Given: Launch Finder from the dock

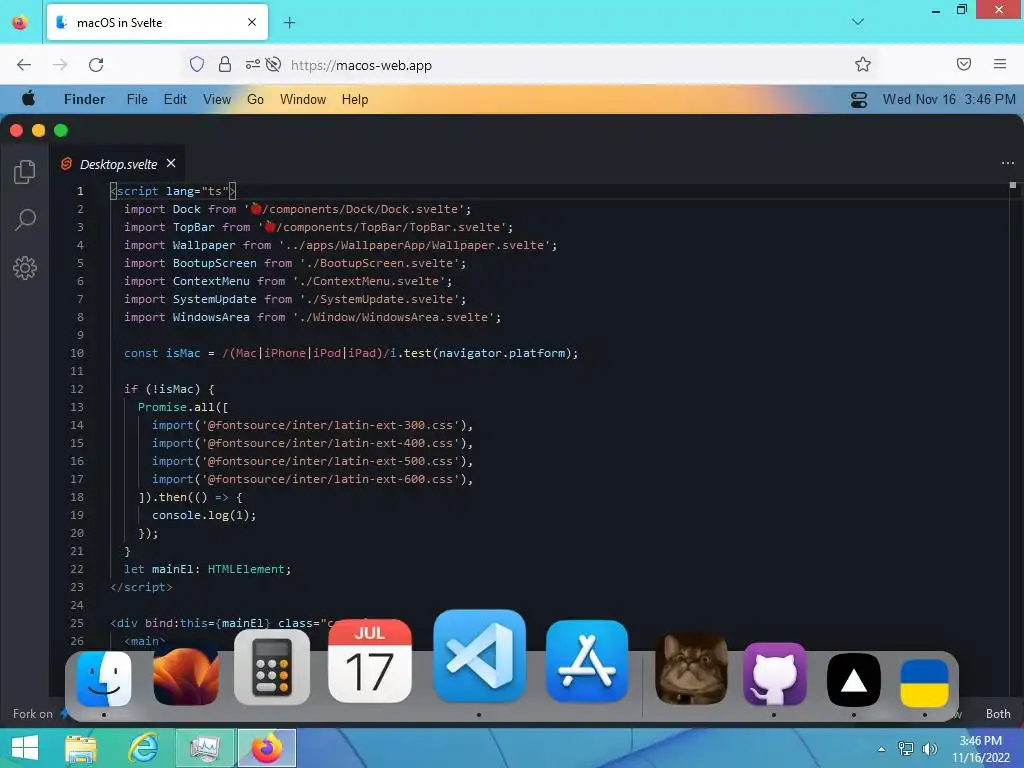Looking at the screenshot, I should tap(104, 678).
